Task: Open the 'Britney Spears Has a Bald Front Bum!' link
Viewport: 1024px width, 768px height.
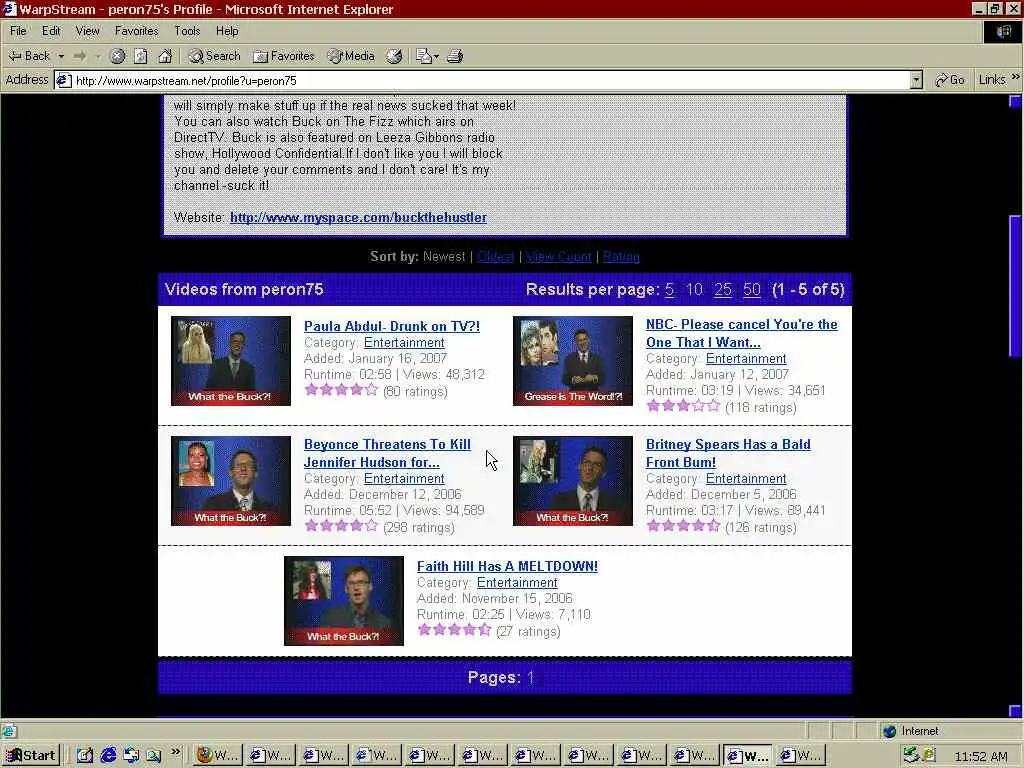Action: 728,453
